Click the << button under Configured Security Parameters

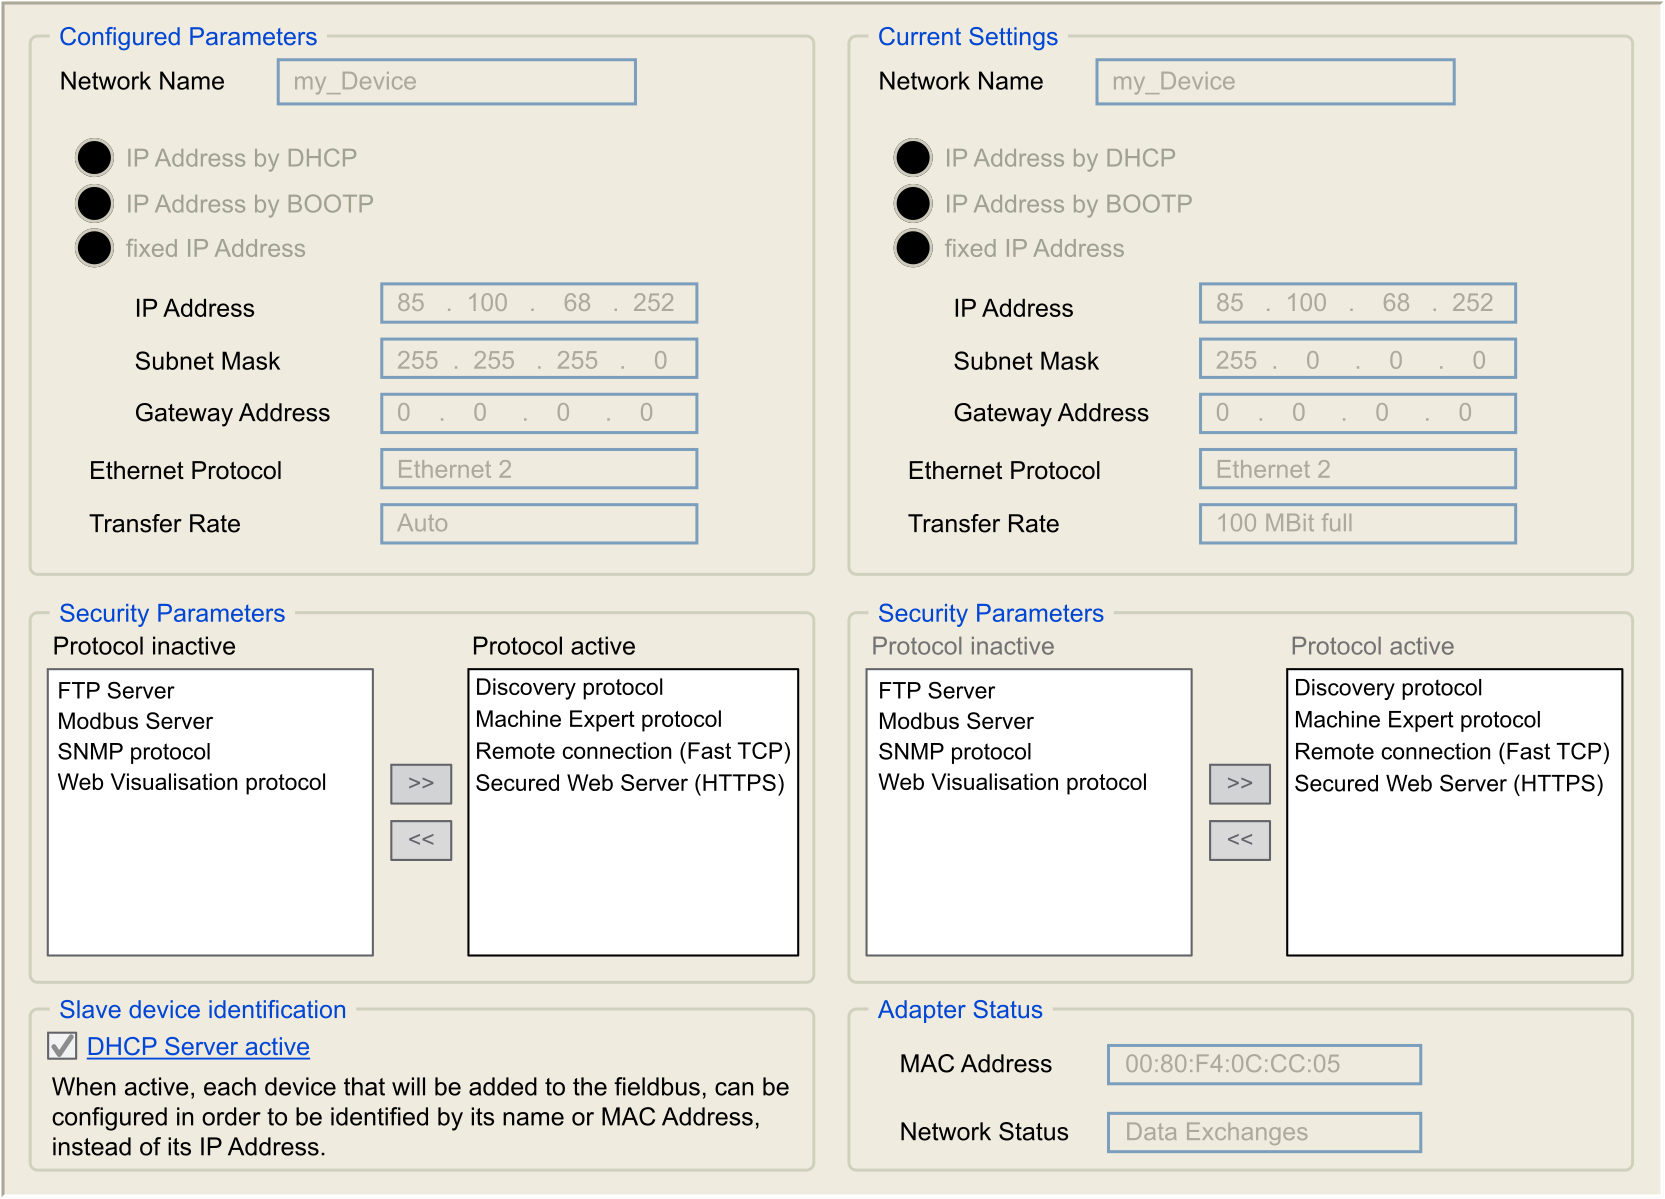coord(420,840)
